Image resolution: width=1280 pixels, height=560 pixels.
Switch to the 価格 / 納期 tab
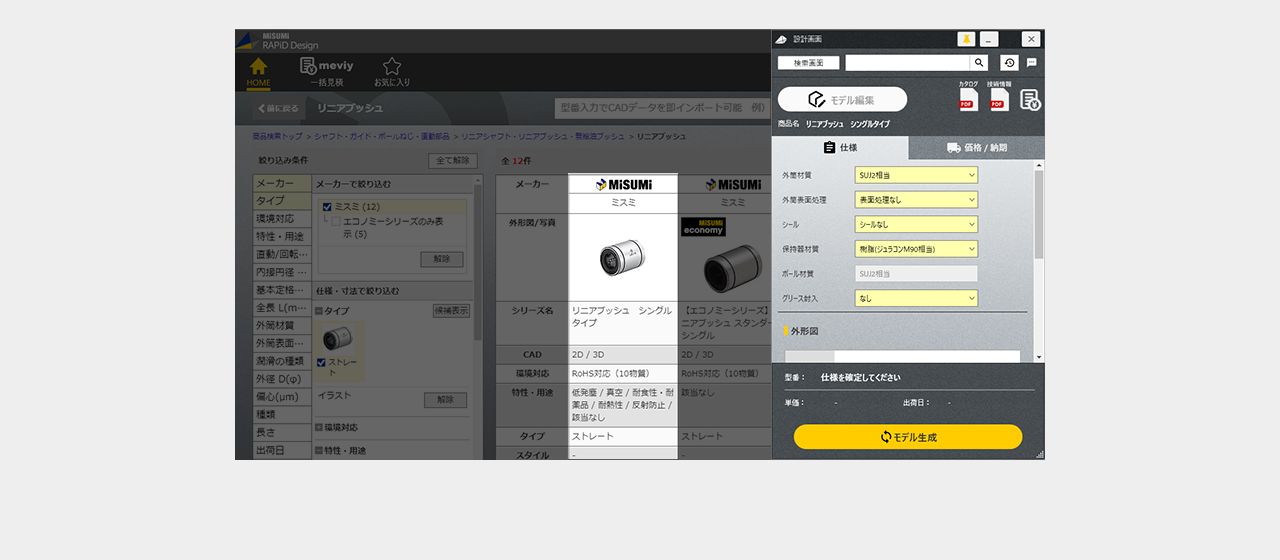(976, 148)
